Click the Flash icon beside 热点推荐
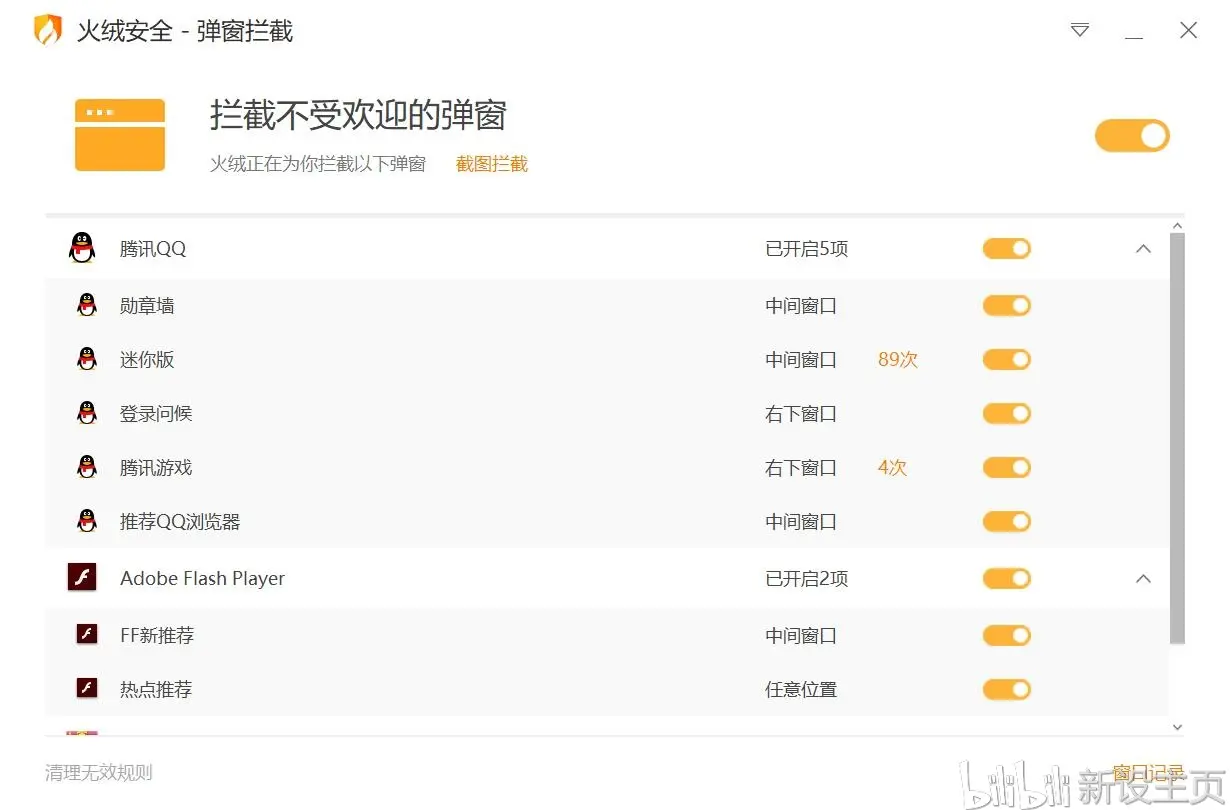The image size is (1230, 810). (x=87, y=688)
